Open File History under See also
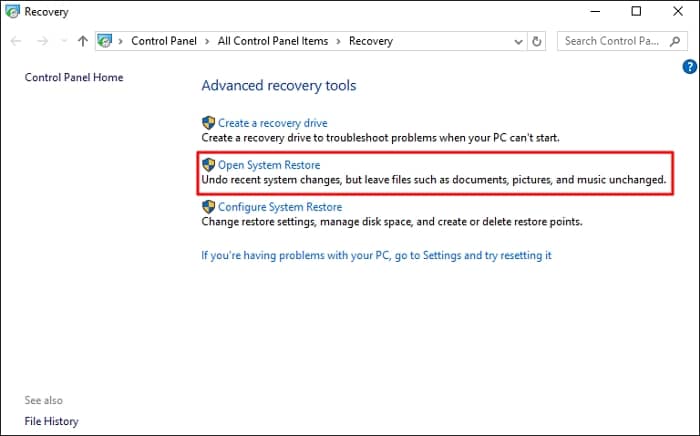This screenshot has width=700, height=436. (x=51, y=421)
